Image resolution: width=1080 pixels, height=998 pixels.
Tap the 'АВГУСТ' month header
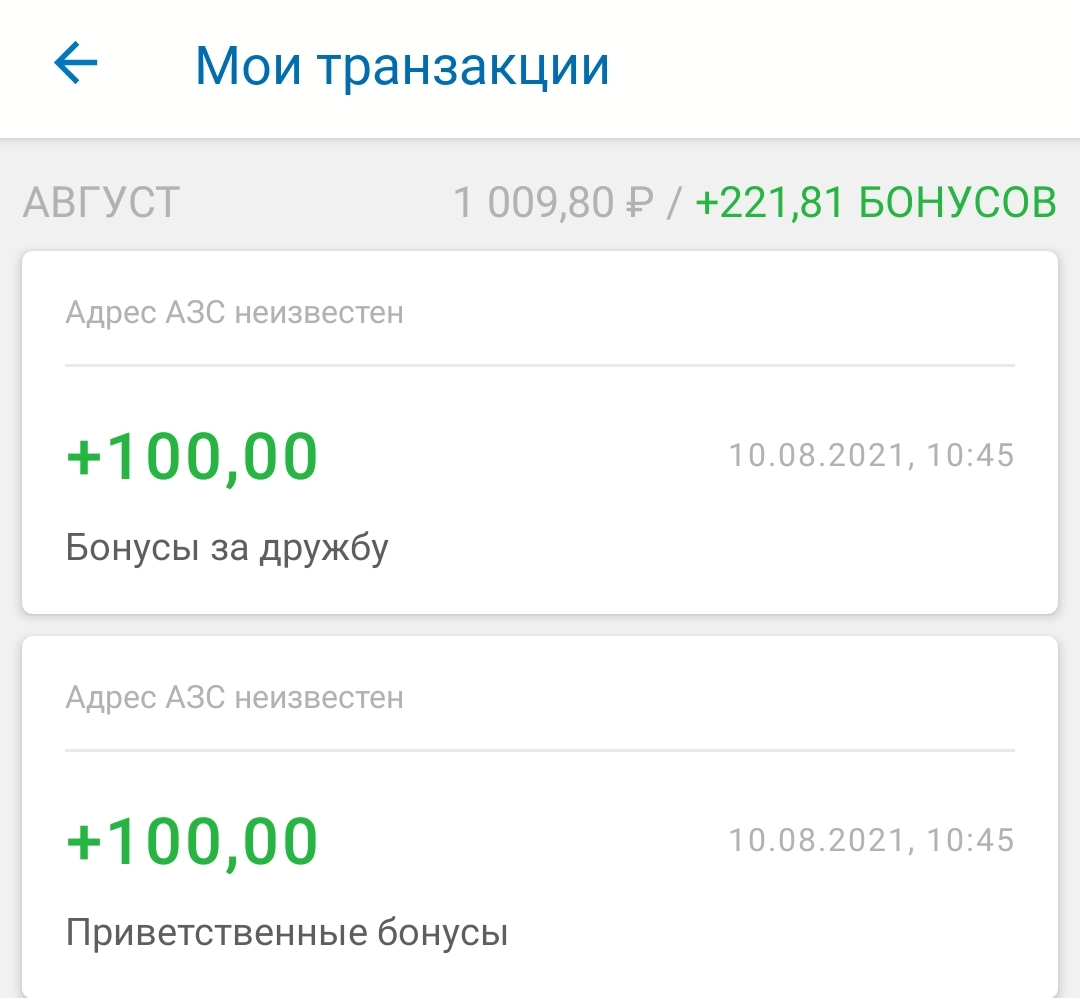(101, 202)
